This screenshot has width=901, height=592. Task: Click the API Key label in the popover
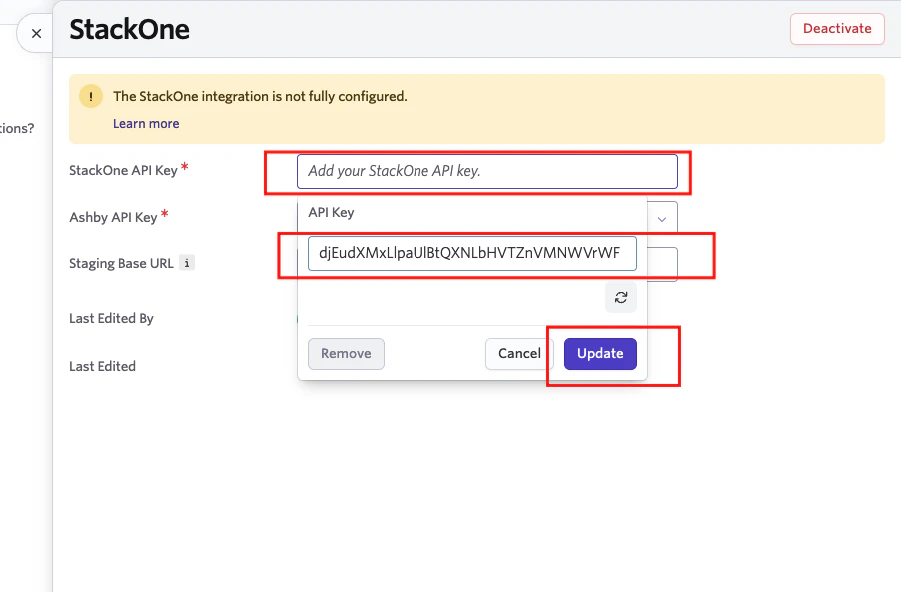tap(331, 212)
